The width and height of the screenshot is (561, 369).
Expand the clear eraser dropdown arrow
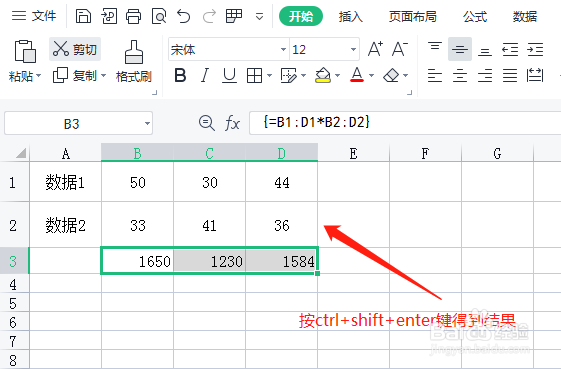(x=405, y=76)
